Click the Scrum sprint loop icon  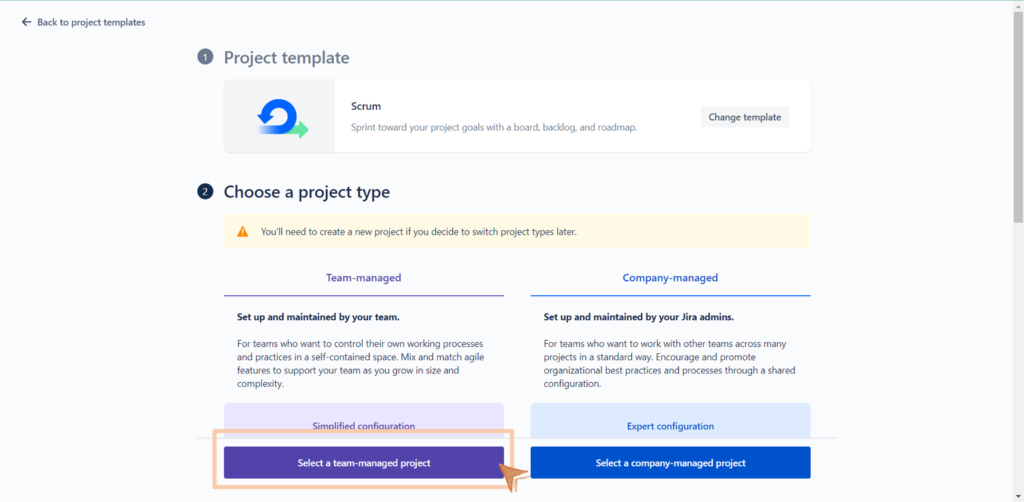282,118
